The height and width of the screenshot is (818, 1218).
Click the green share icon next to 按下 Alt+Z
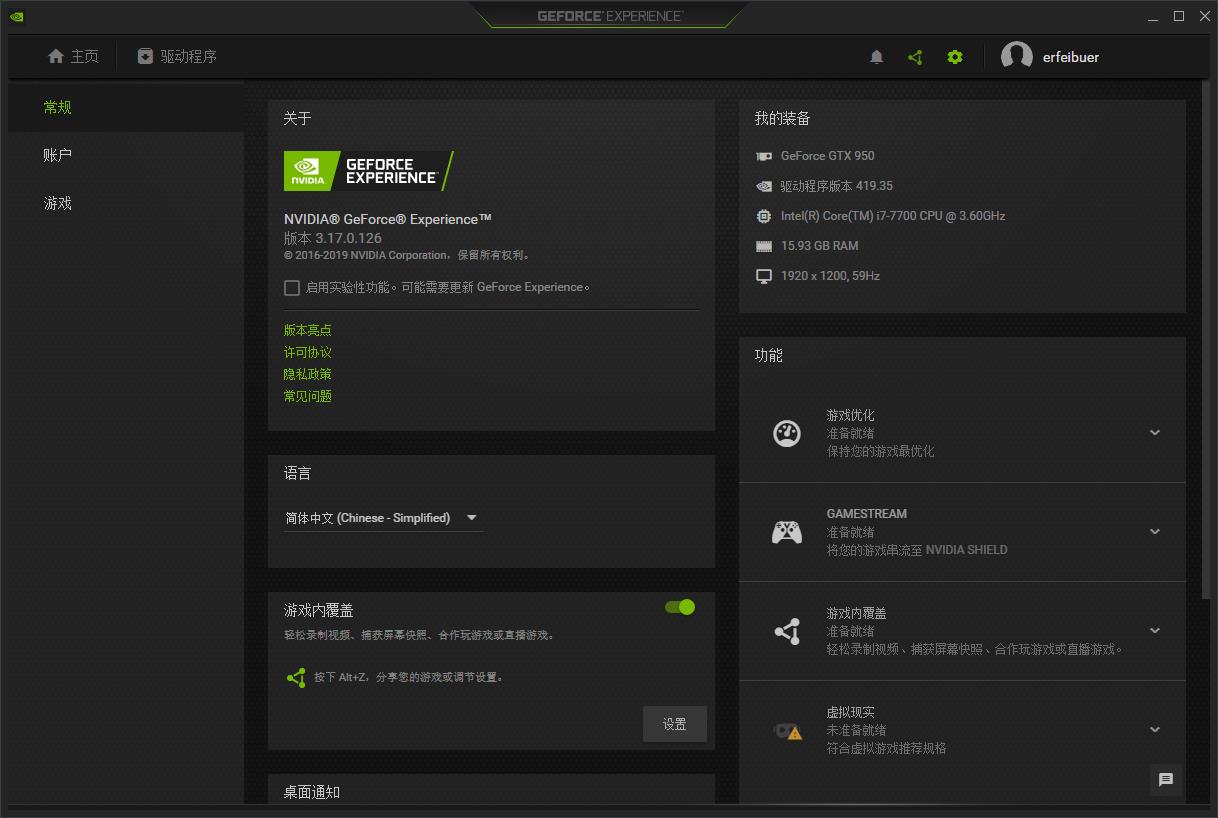coord(296,678)
